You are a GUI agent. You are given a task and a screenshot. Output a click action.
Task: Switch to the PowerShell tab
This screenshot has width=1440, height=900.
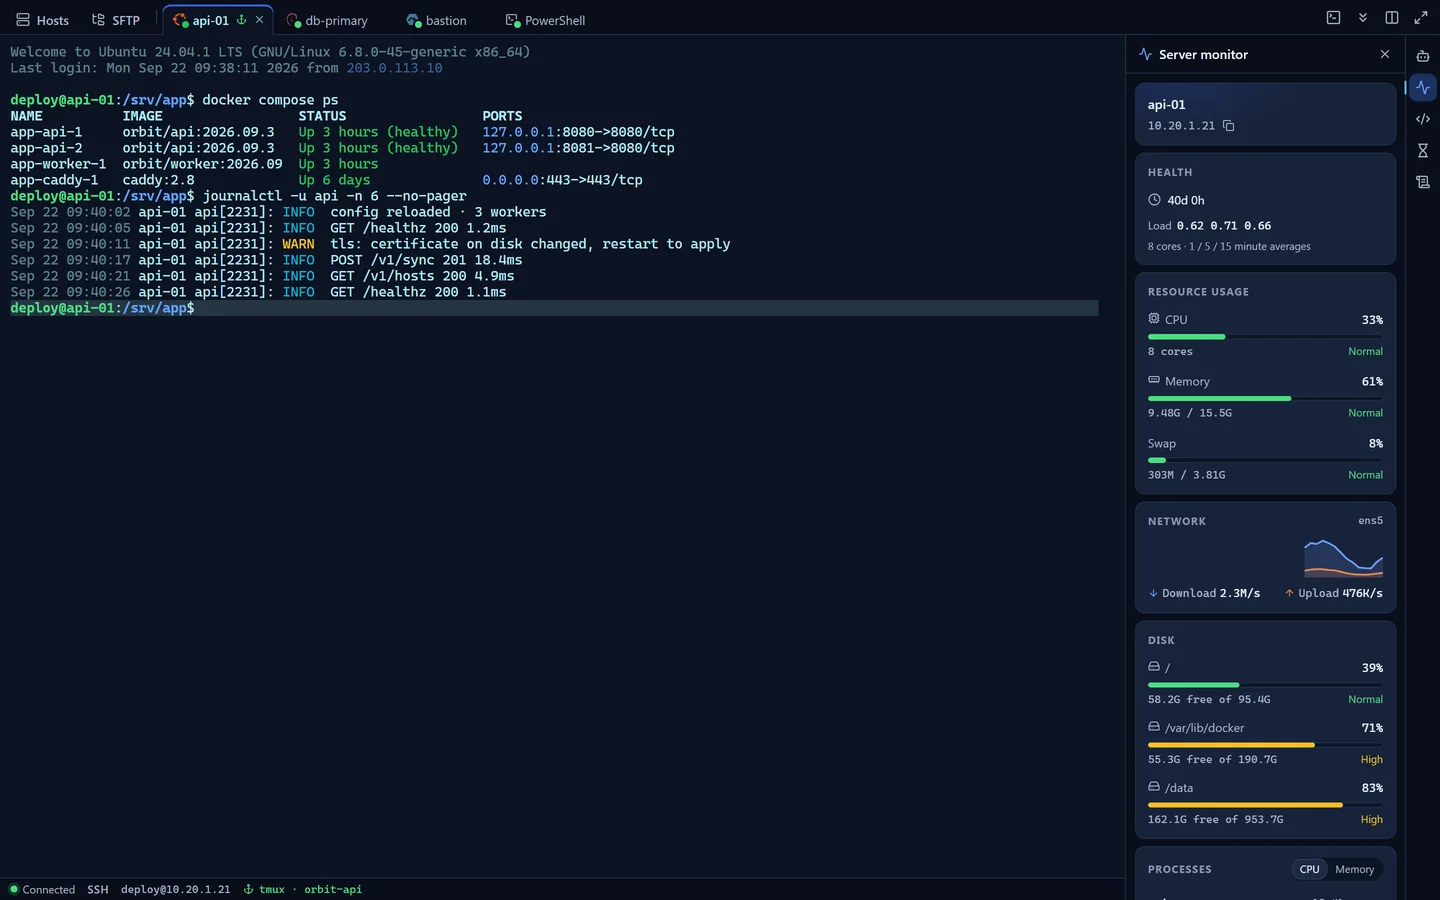tap(545, 20)
